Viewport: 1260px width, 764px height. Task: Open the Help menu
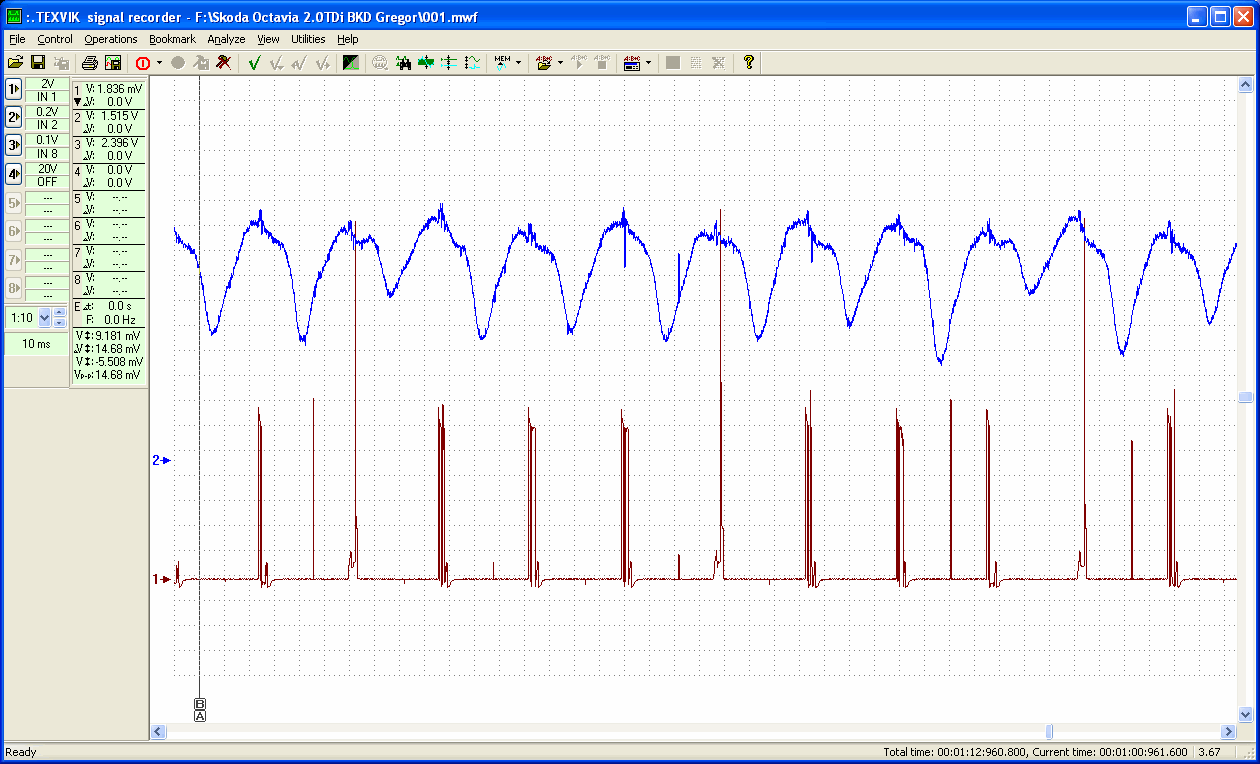point(347,39)
